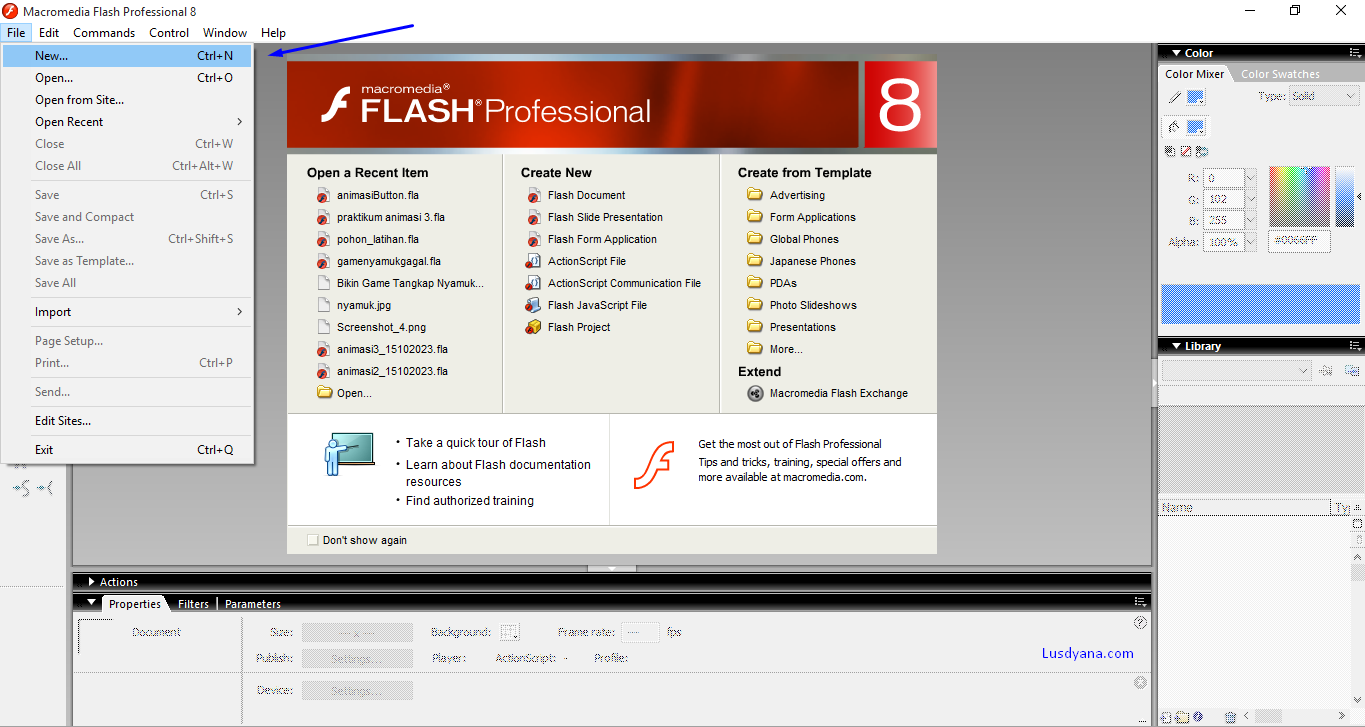Open Macromedia Flash Exchange

(828, 393)
